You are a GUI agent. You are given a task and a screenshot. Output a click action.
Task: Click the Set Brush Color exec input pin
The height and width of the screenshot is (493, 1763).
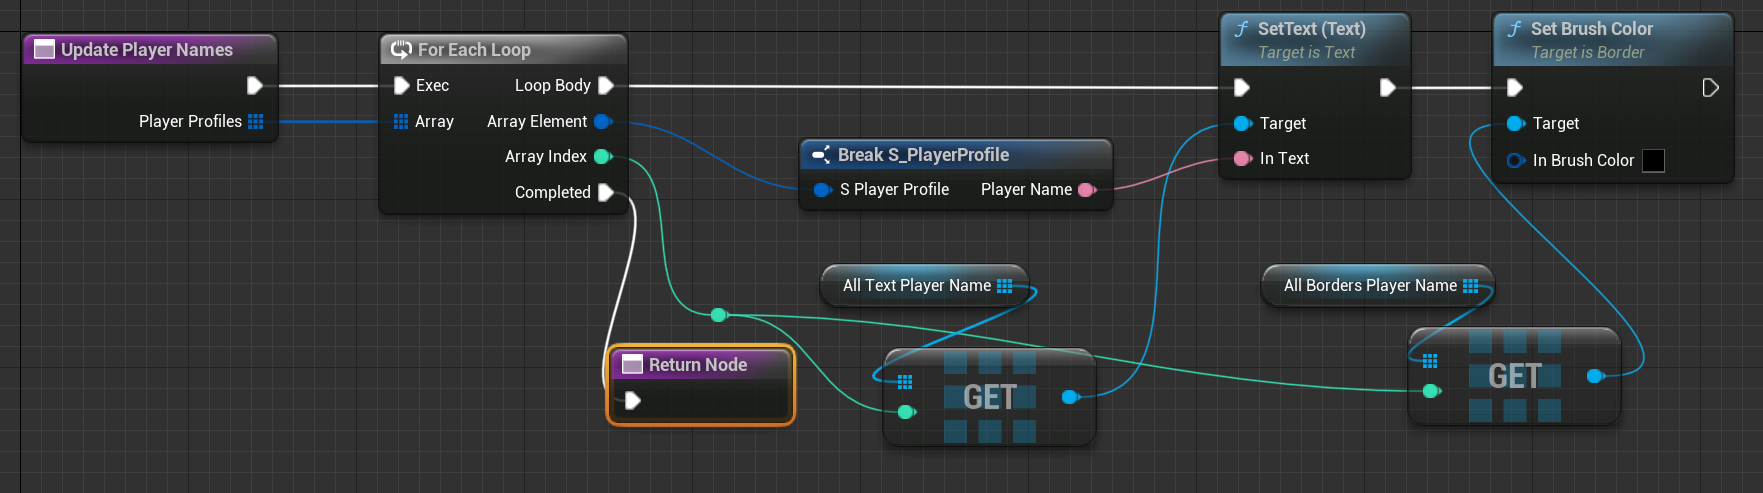point(1515,88)
